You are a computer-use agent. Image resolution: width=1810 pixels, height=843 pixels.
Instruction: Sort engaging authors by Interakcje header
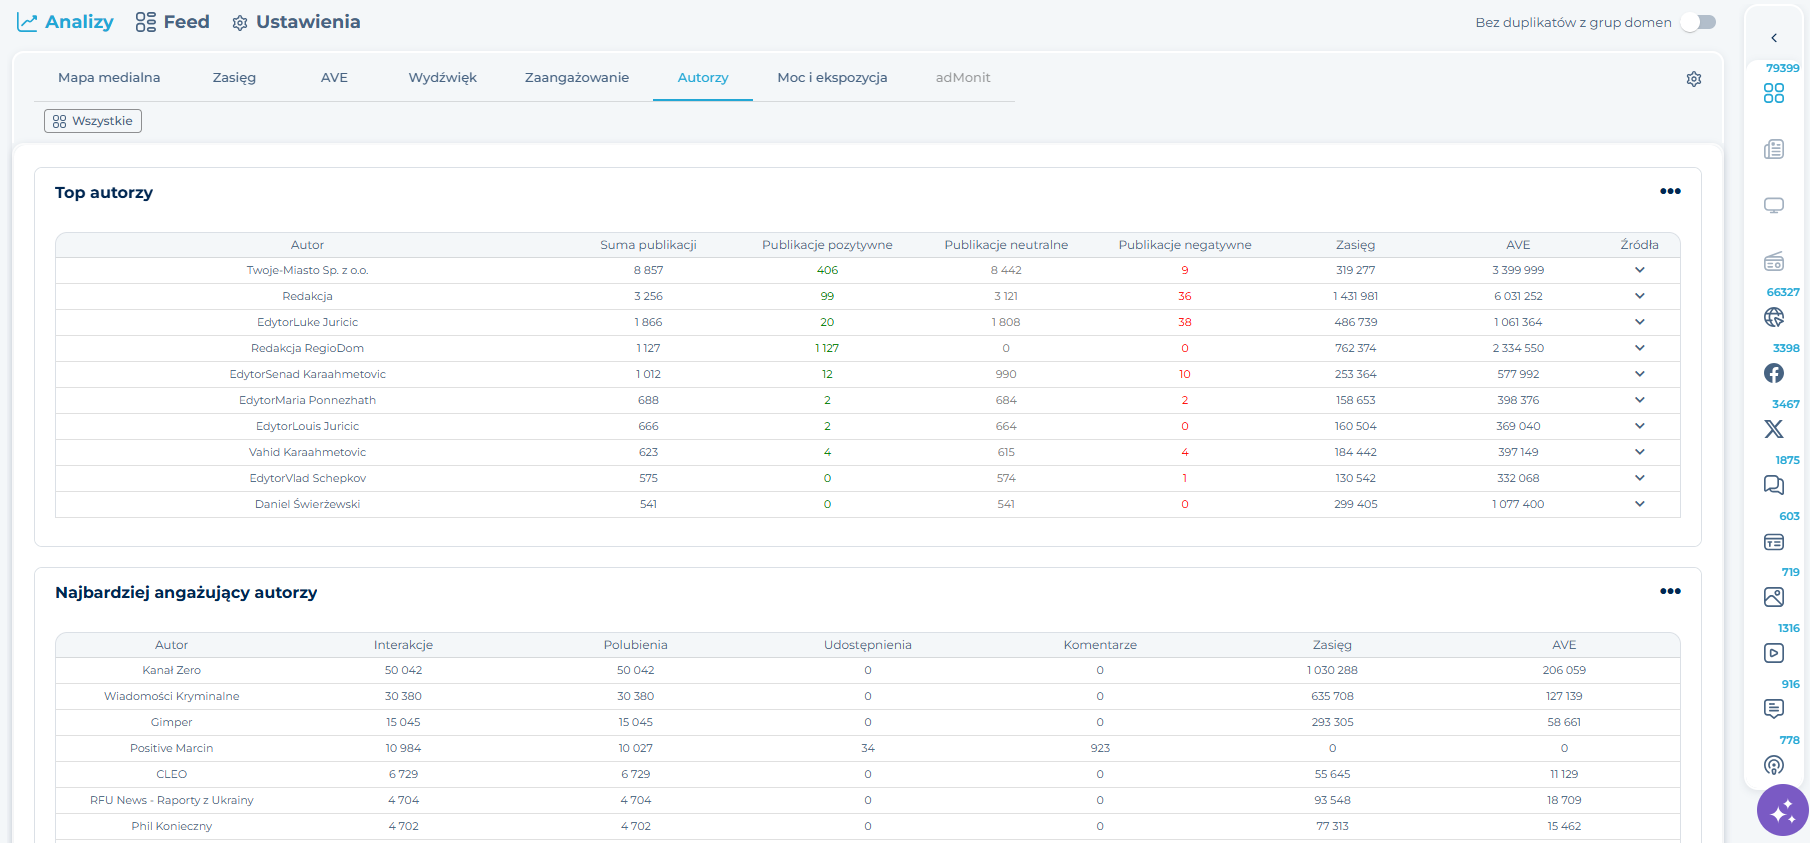click(403, 645)
